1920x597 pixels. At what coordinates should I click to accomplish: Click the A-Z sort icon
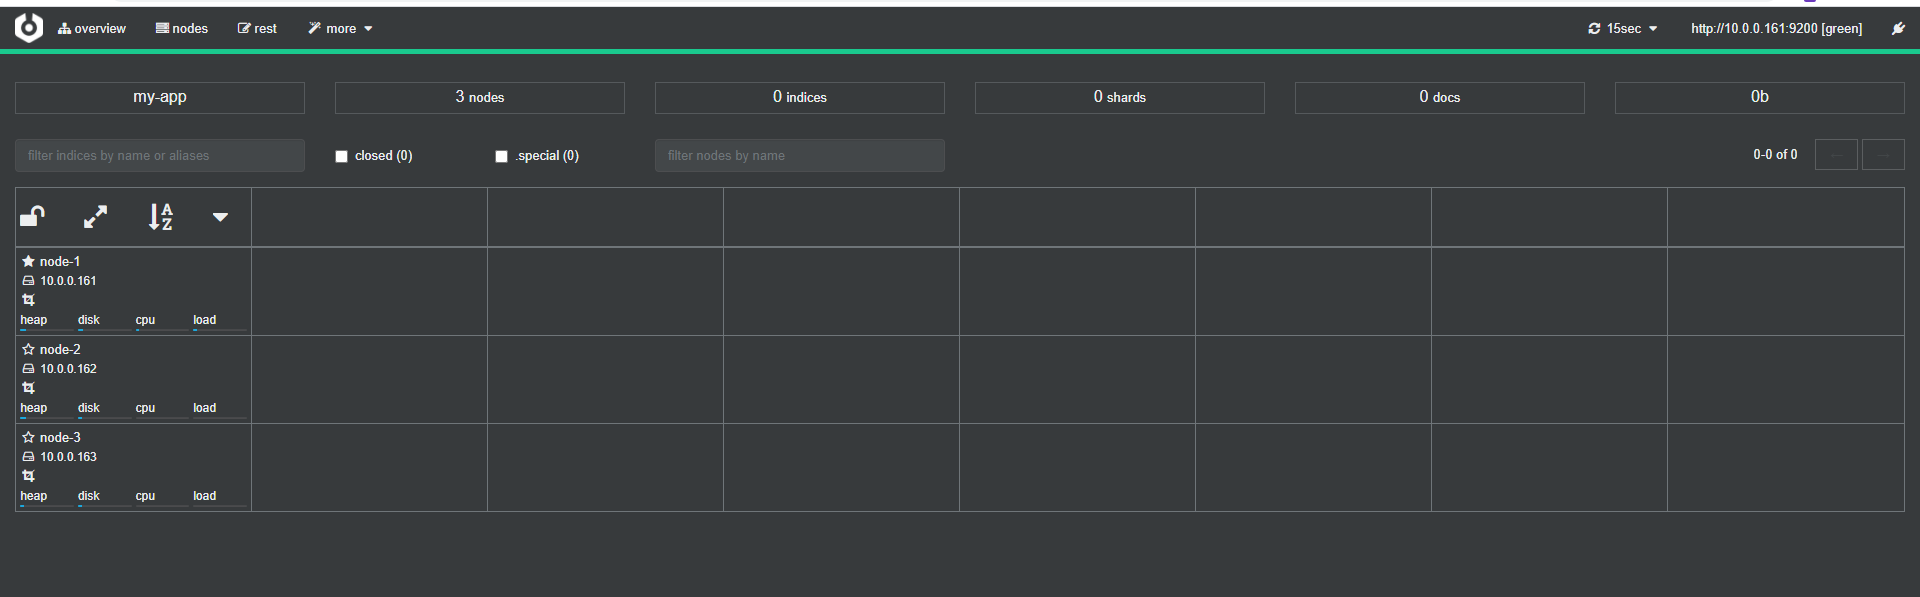click(161, 216)
